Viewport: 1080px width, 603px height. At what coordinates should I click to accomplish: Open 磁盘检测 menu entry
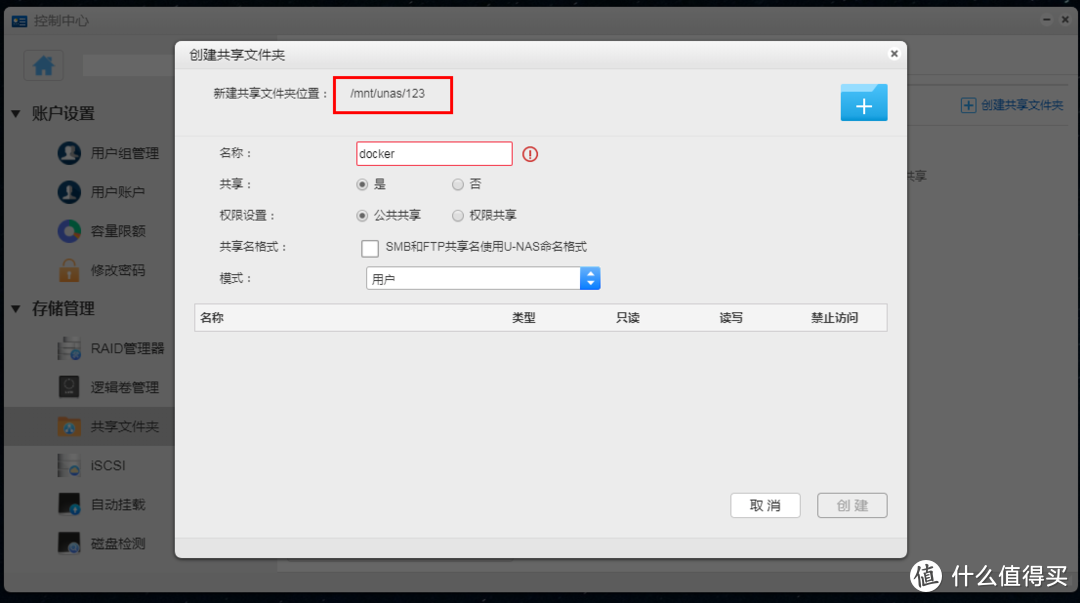118,544
